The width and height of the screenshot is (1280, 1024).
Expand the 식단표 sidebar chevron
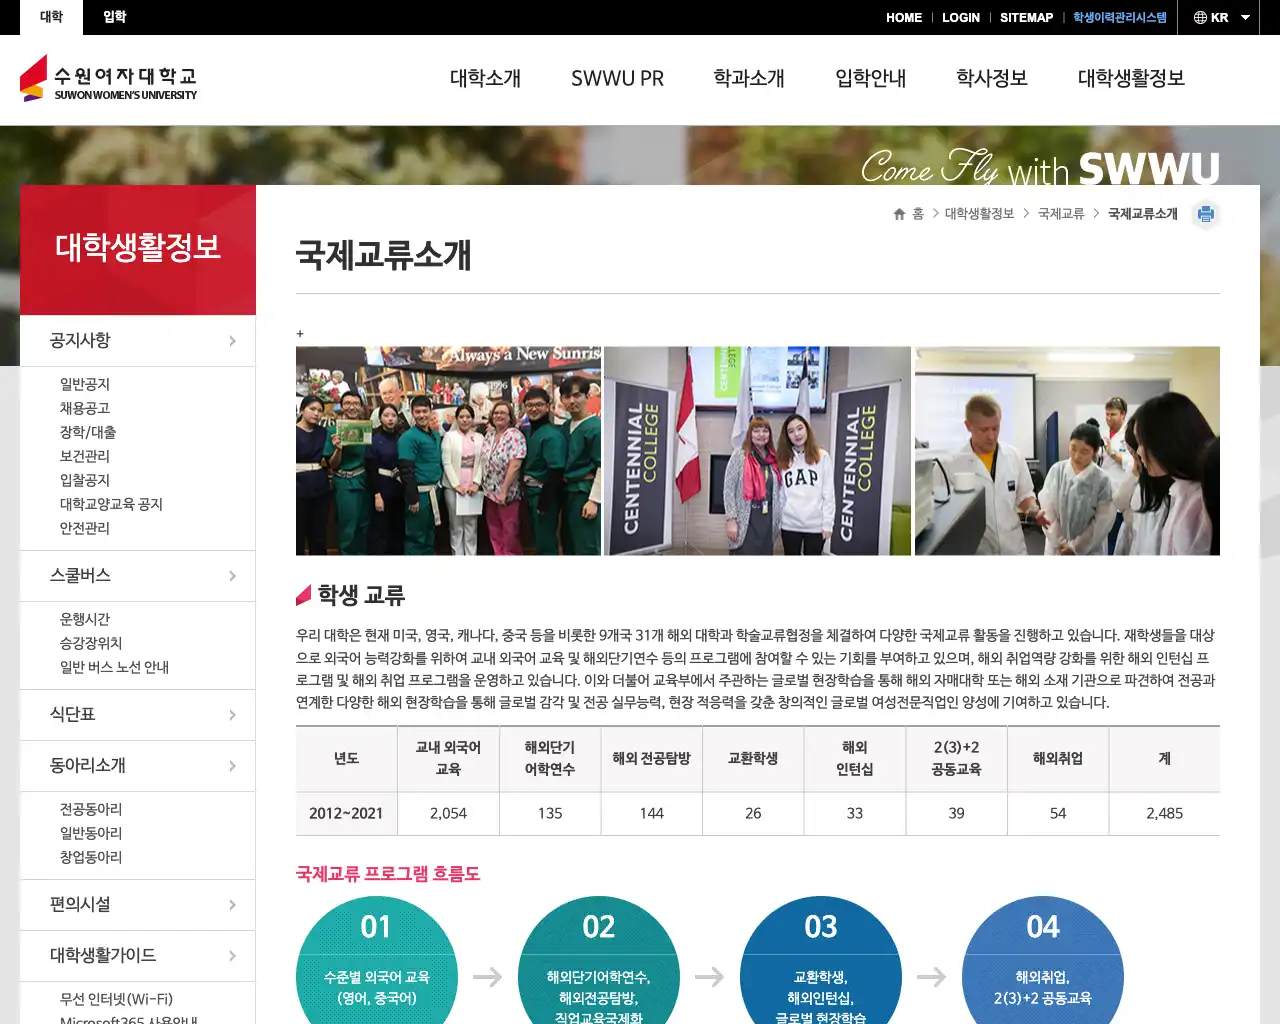pyautogui.click(x=232, y=715)
